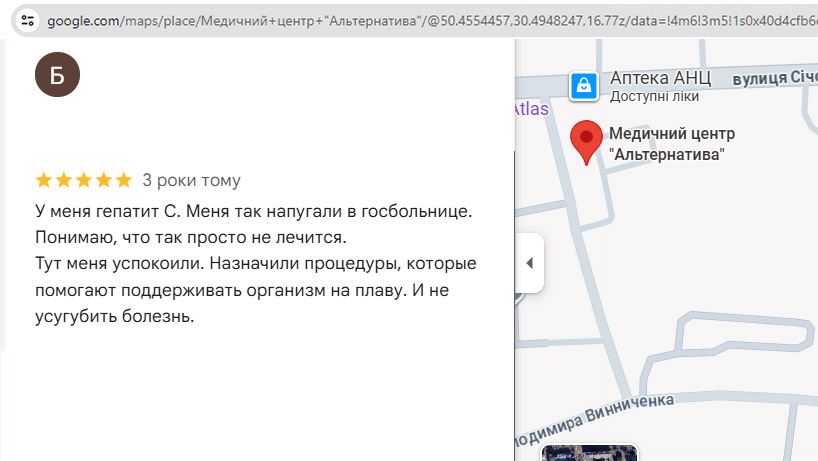Click the вулиця Січо street label
Viewport: 818px width, 461px height.
[x=774, y=77]
